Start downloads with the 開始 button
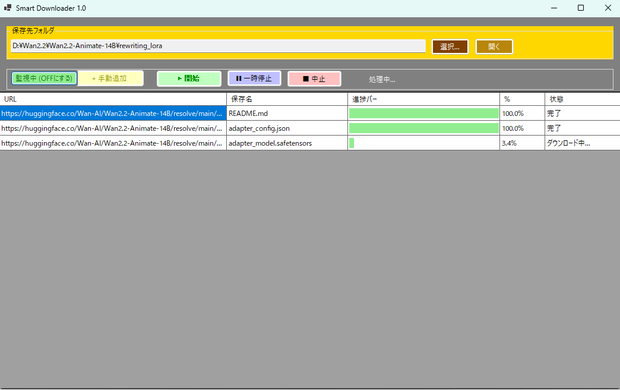Viewport: 620px width, 390px height. click(x=189, y=78)
